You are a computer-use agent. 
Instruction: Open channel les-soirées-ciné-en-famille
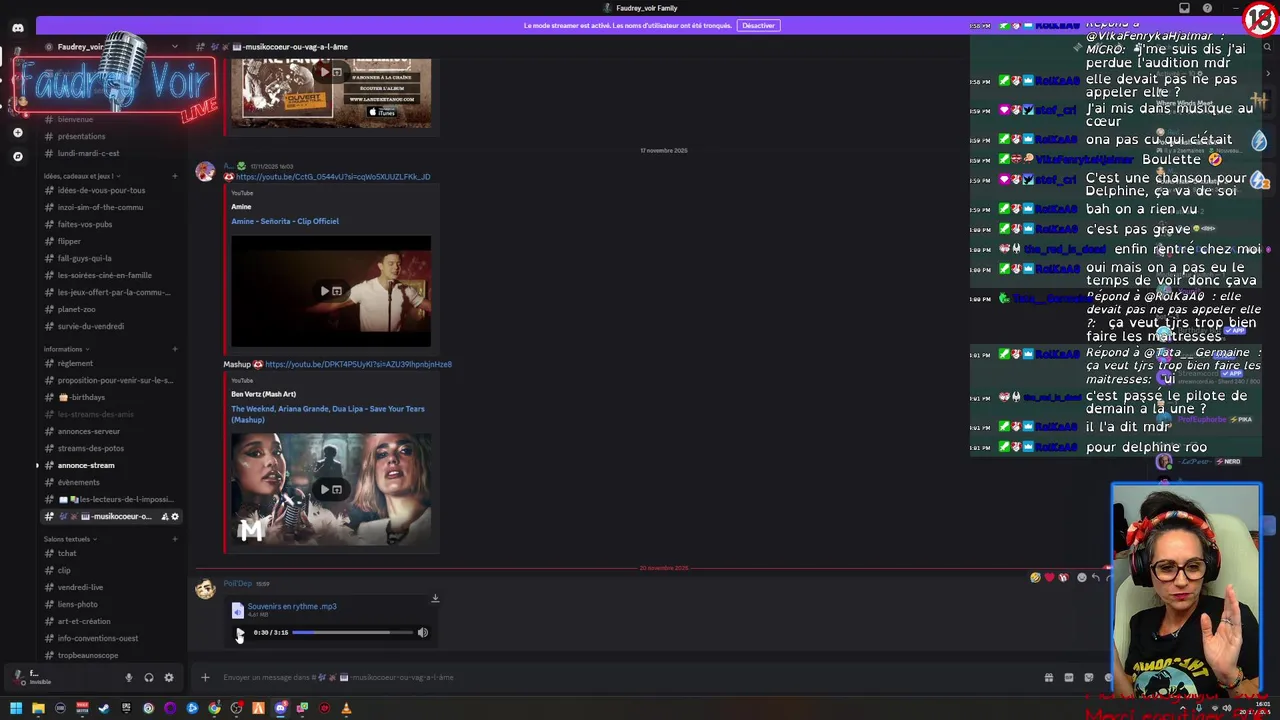click(104, 275)
